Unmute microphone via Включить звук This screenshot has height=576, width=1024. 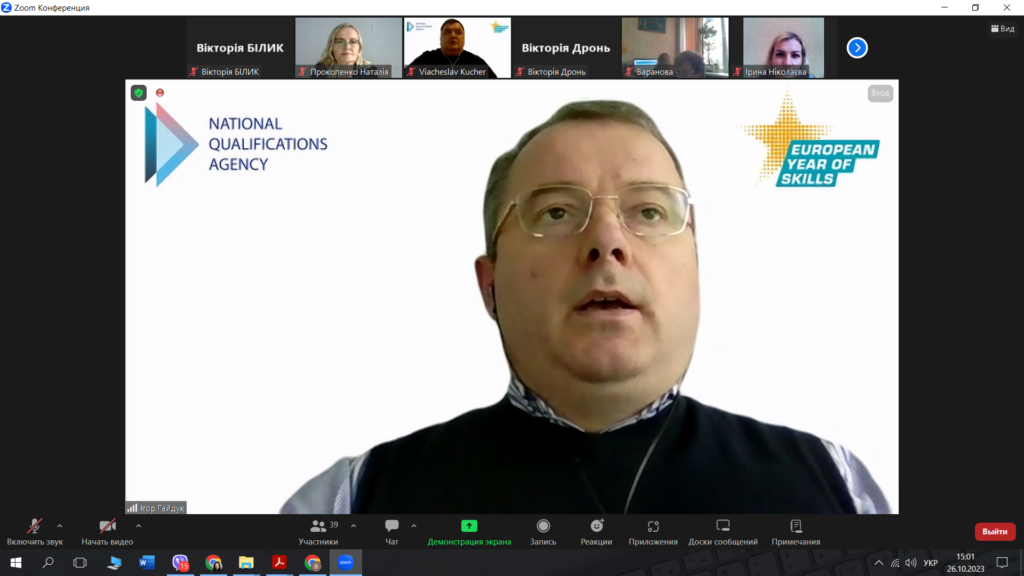tap(34, 527)
